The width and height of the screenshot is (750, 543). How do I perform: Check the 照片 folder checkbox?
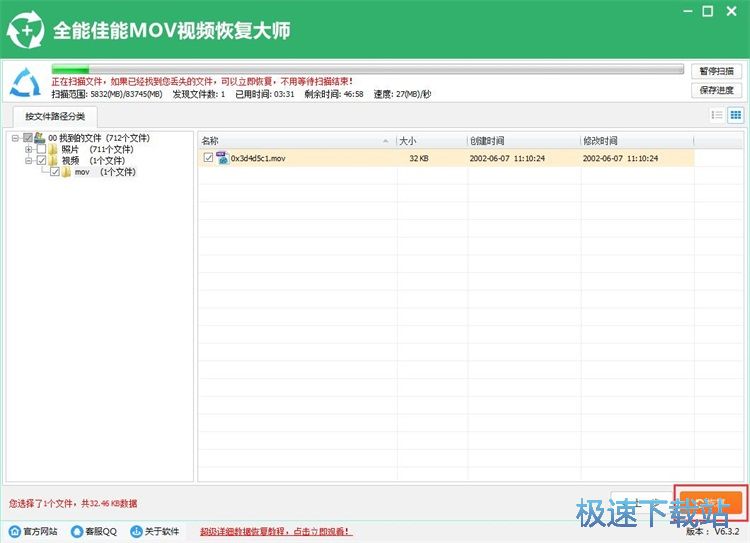click(x=42, y=149)
